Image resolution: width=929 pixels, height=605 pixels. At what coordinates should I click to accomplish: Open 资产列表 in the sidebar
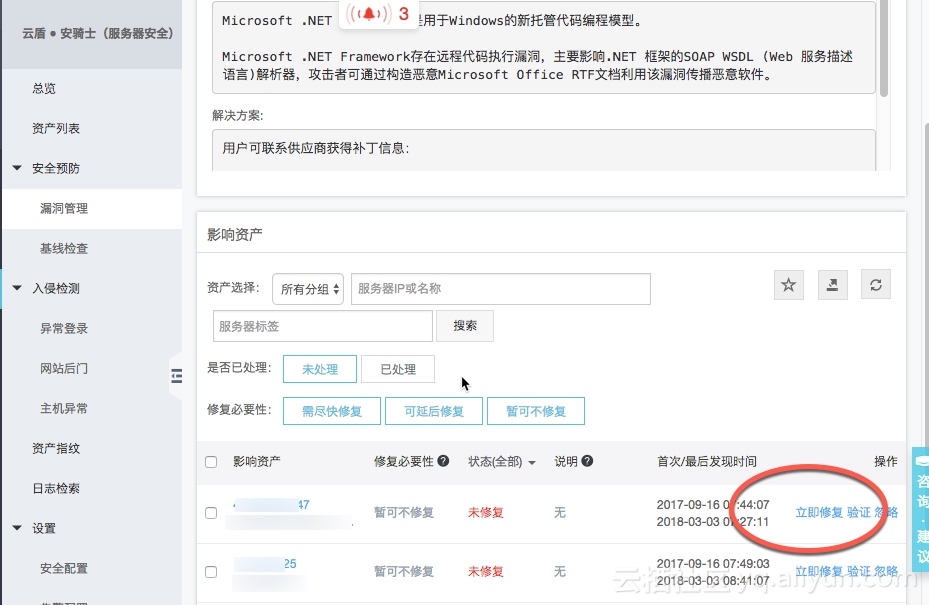click(x=56, y=128)
